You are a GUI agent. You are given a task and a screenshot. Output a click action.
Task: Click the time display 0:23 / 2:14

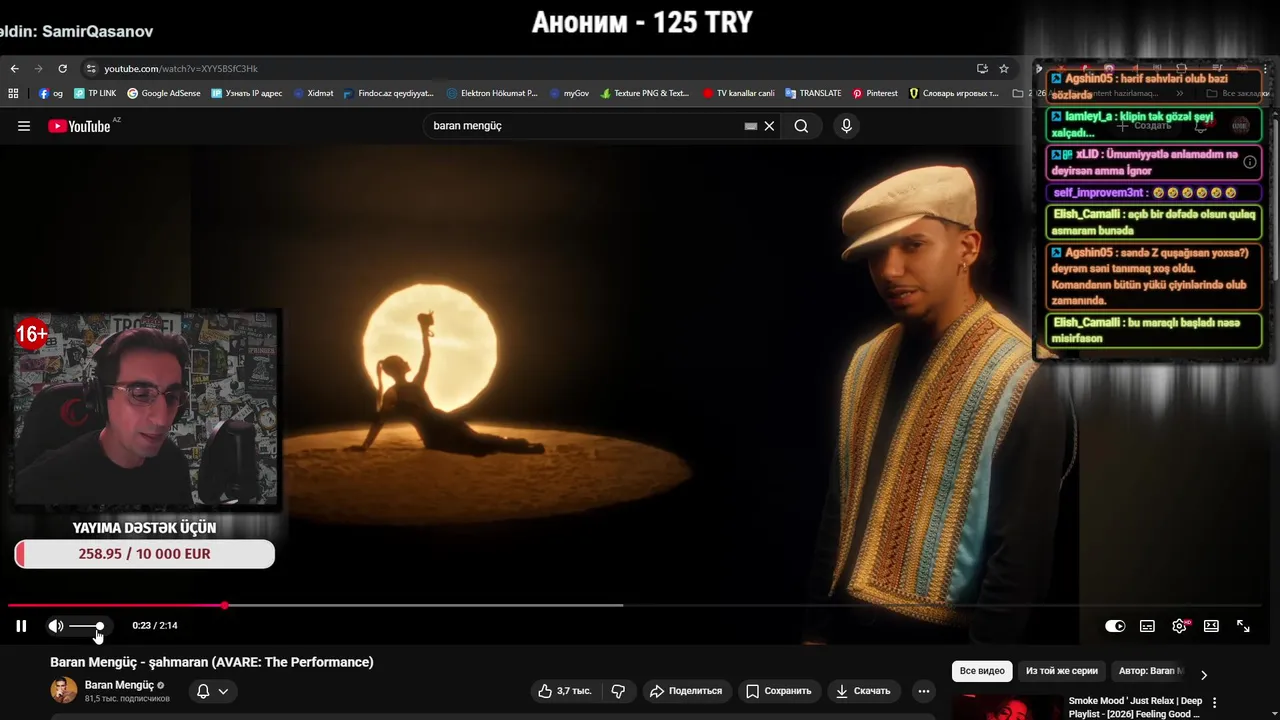pyautogui.click(x=155, y=626)
